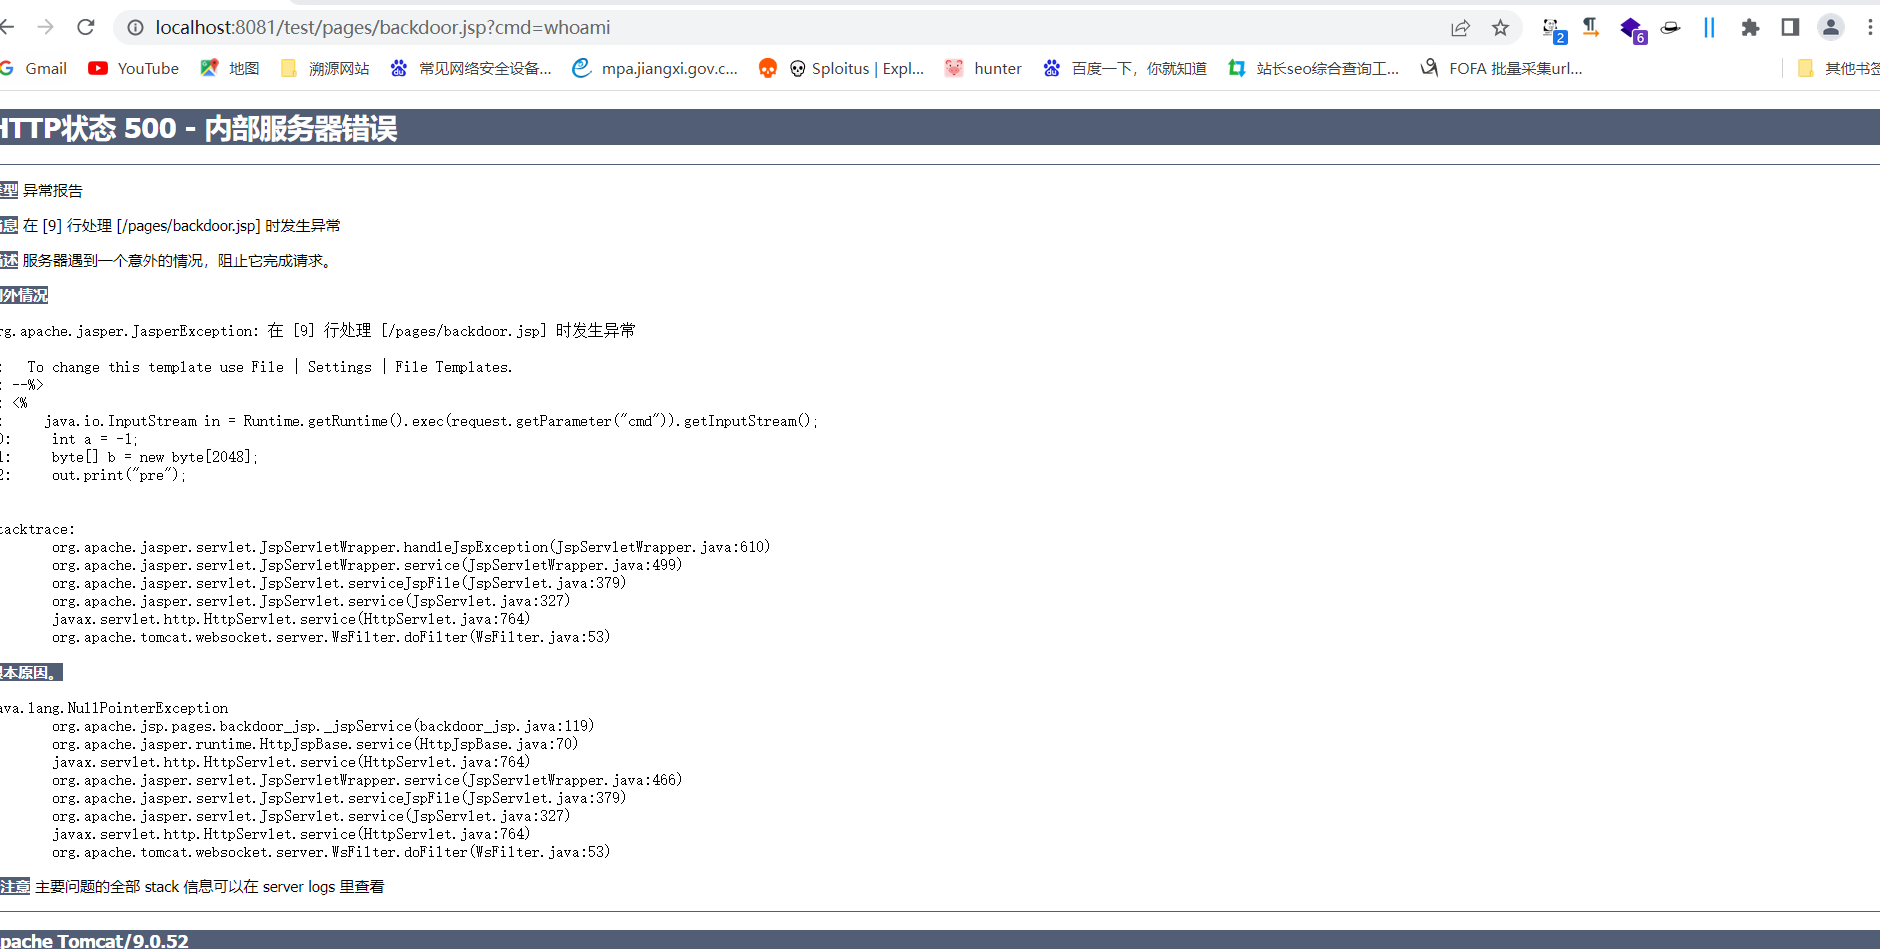The width and height of the screenshot is (1880, 949).
Task: Click the address bar URL field
Action: tap(400, 27)
